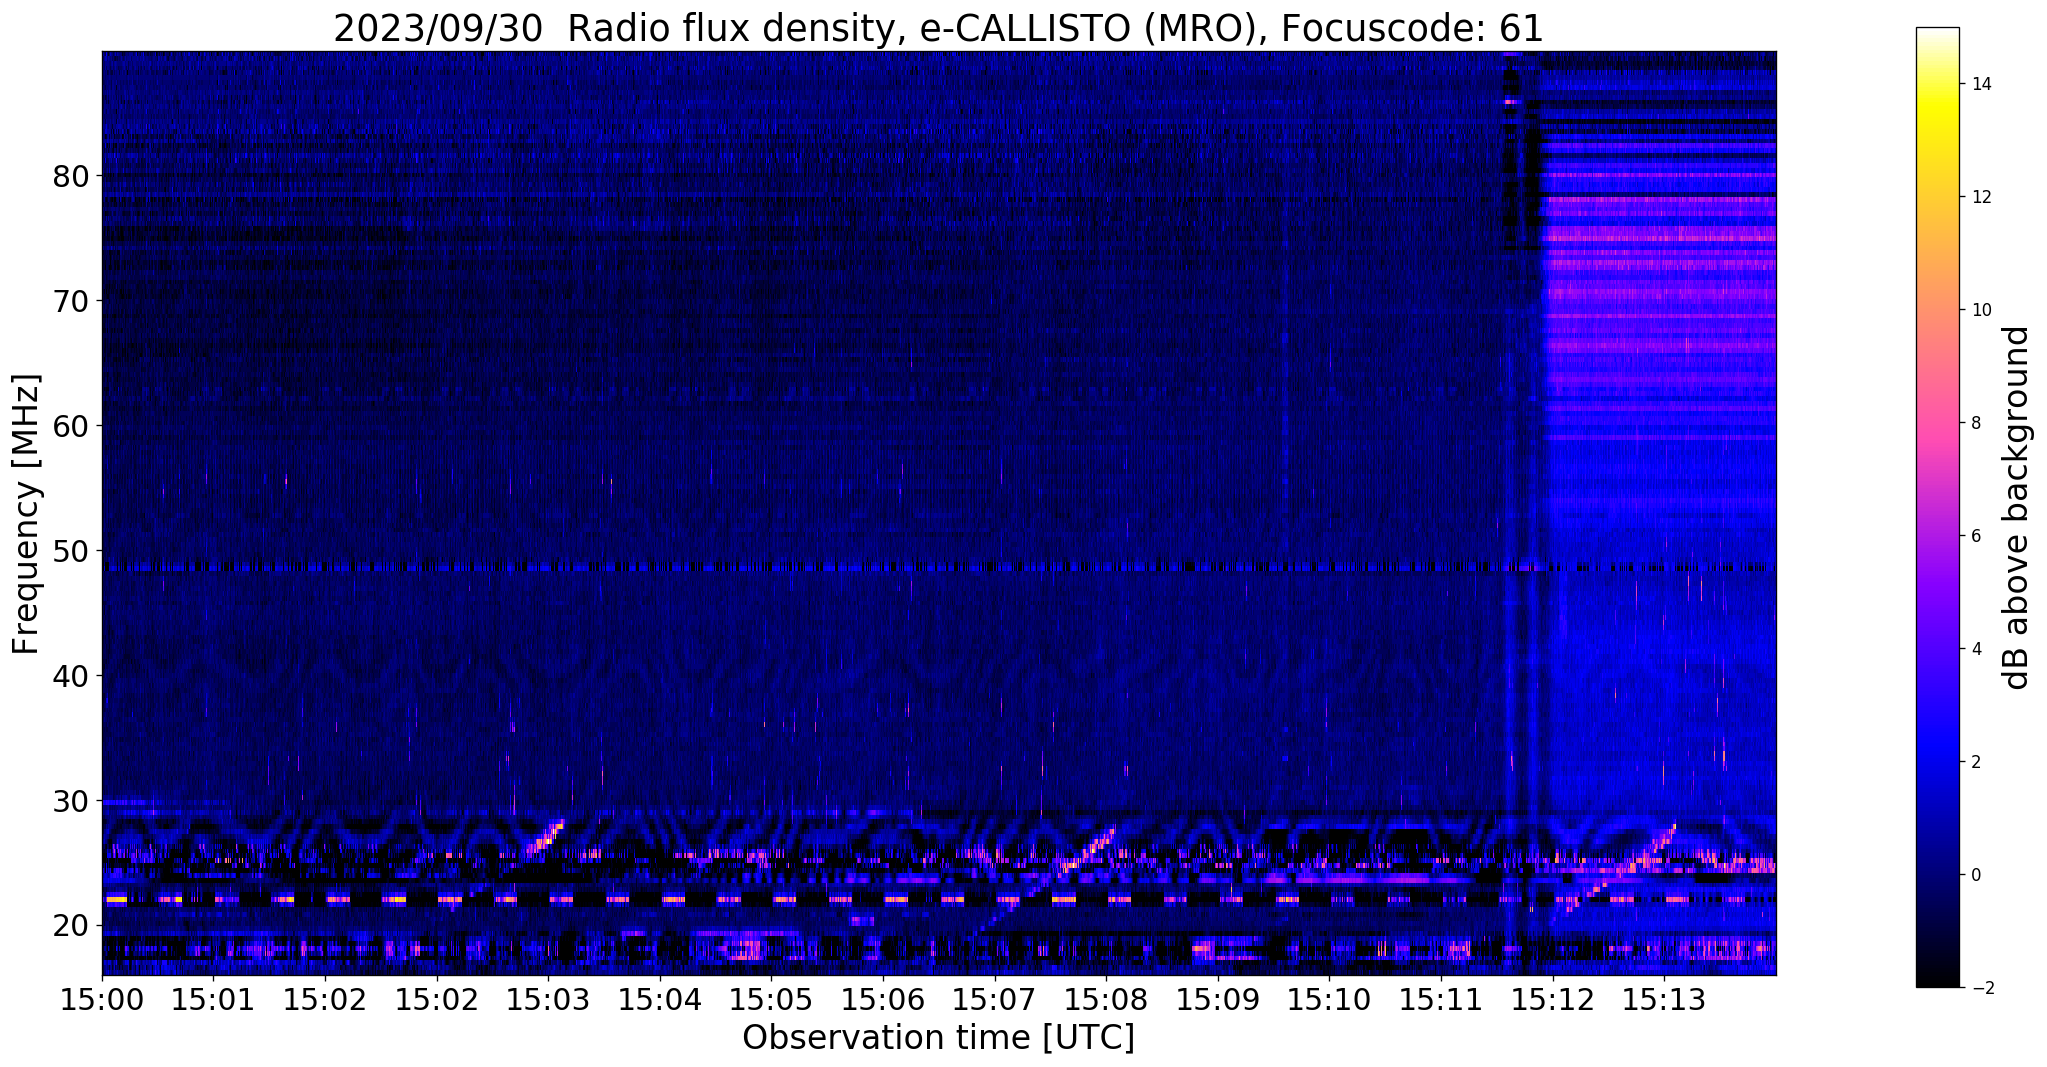Click the 15:05 time tick label

tap(771, 999)
